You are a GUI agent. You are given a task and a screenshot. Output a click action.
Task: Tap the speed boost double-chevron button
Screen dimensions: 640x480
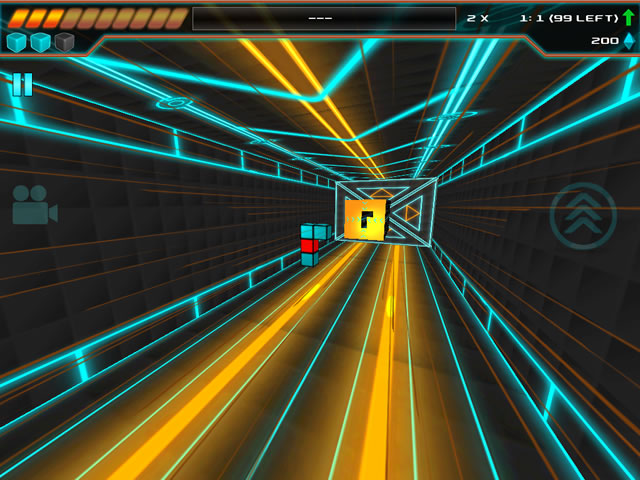tap(583, 216)
